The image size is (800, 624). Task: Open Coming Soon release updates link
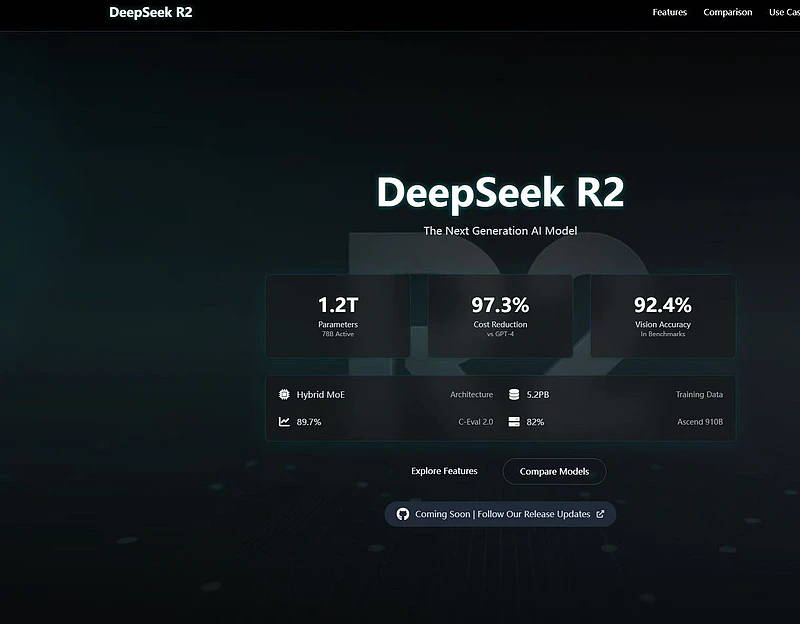500,514
